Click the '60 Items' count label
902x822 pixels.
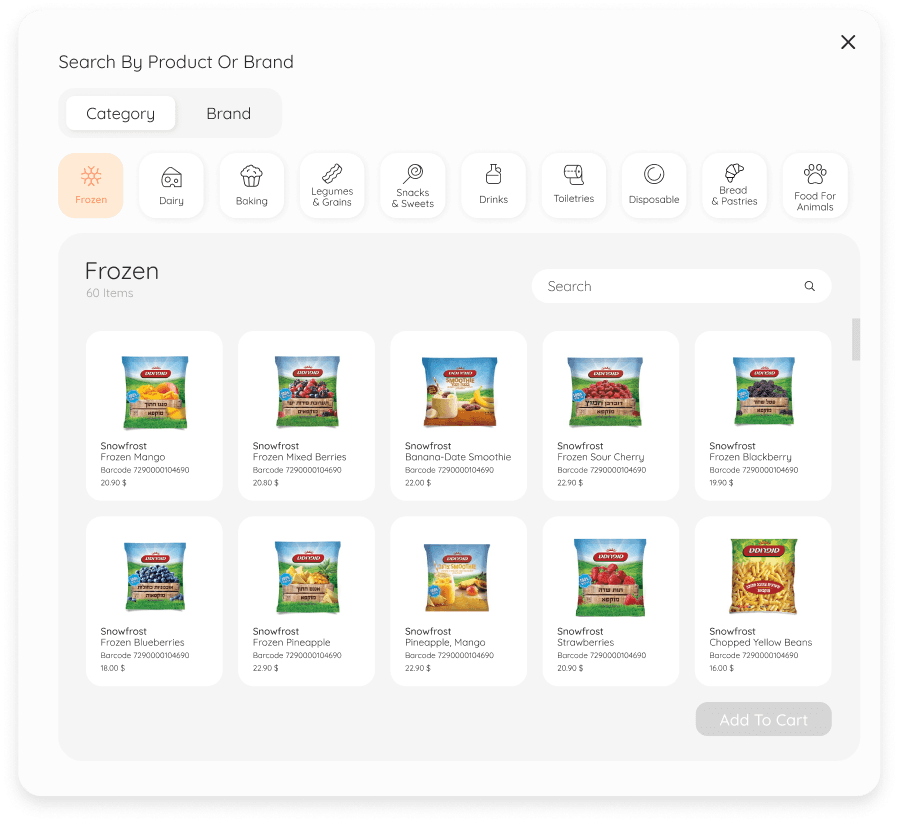(110, 293)
